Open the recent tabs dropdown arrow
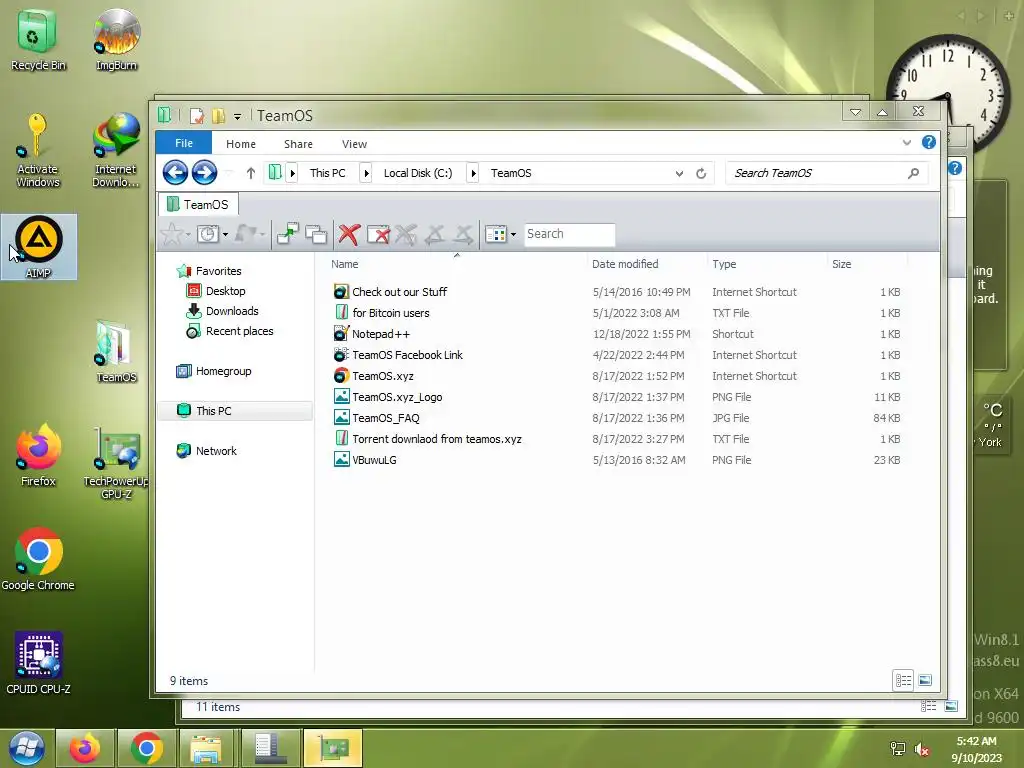Viewport: 1024px width, 768px height. coord(225,234)
